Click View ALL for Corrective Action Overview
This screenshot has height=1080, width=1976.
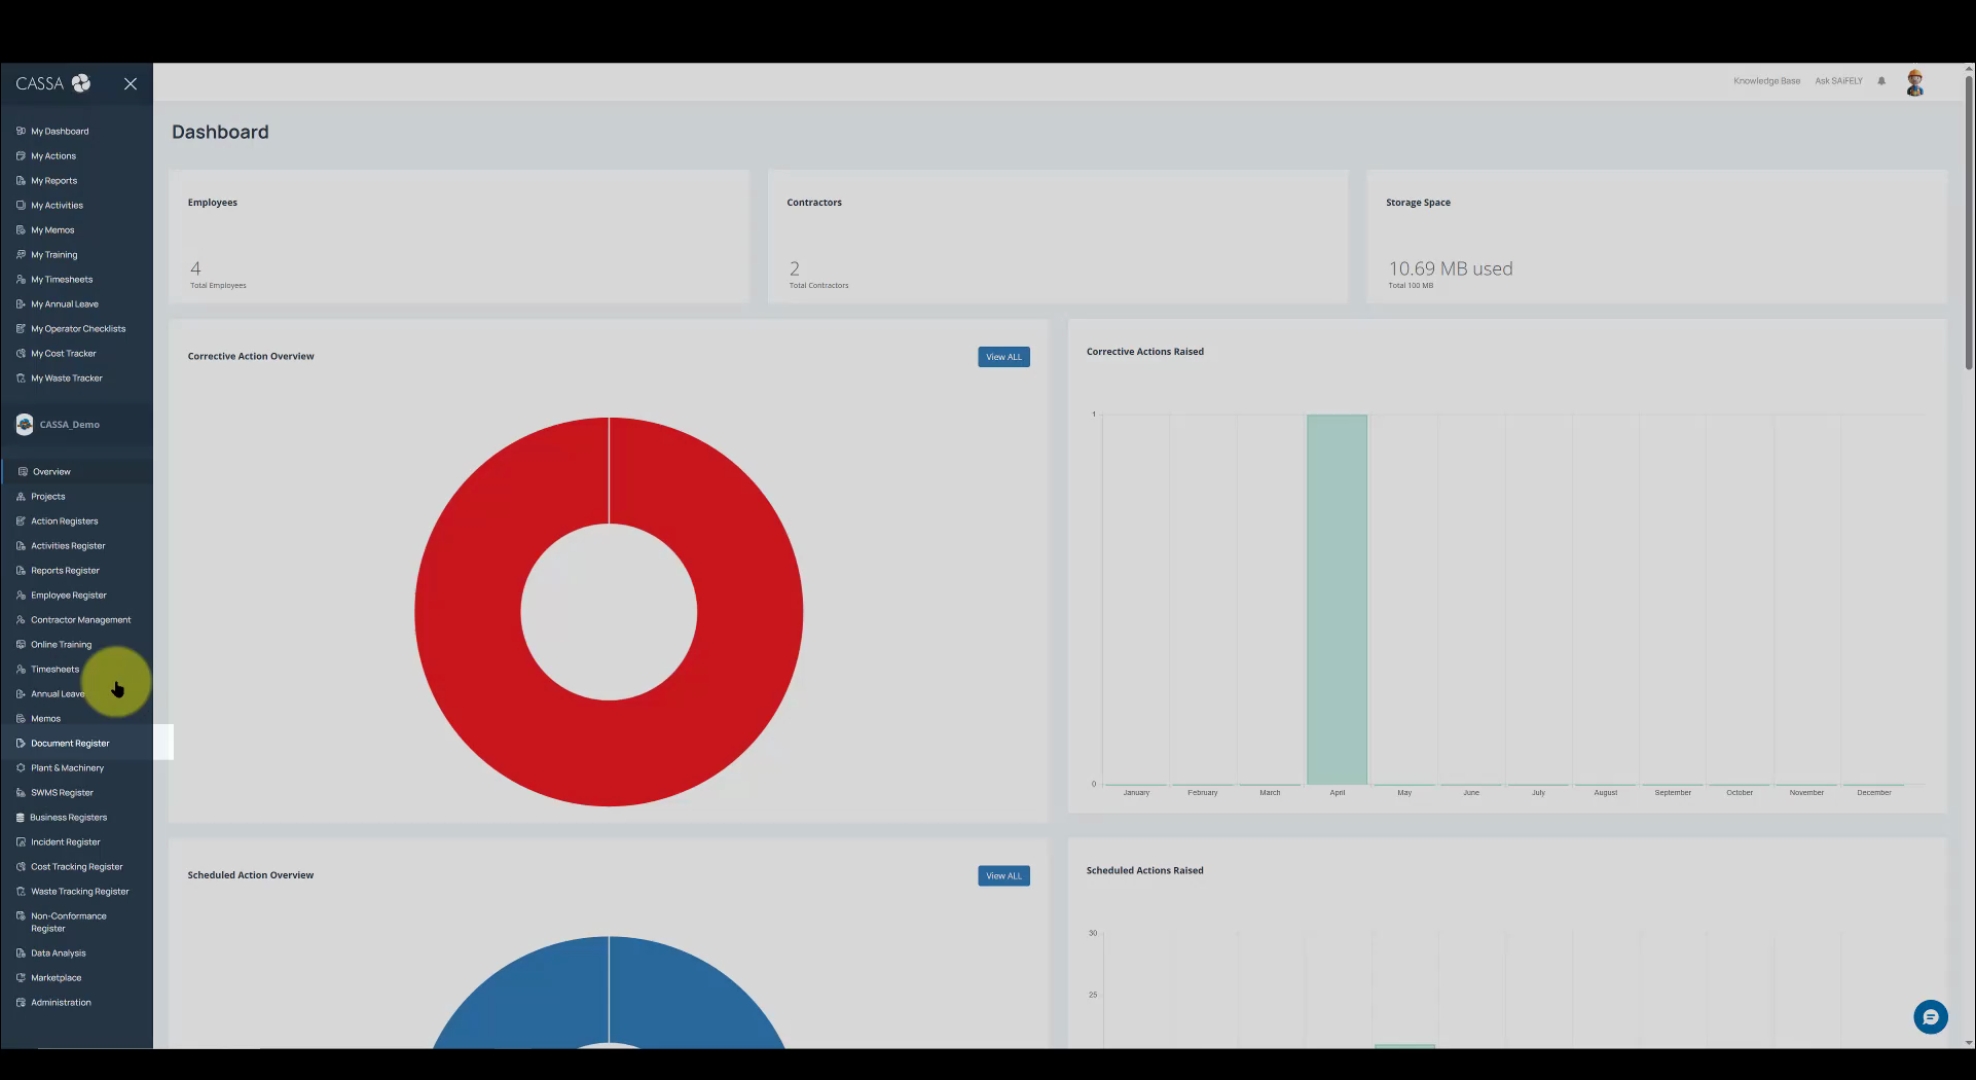point(1003,357)
